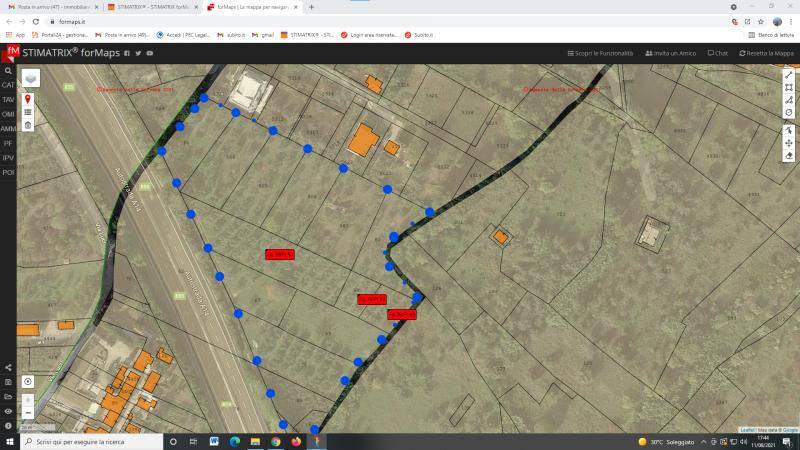The height and width of the screenshot is (450, 800).
Task: Click the Windows taskbar search box
Action: [90, 441]
